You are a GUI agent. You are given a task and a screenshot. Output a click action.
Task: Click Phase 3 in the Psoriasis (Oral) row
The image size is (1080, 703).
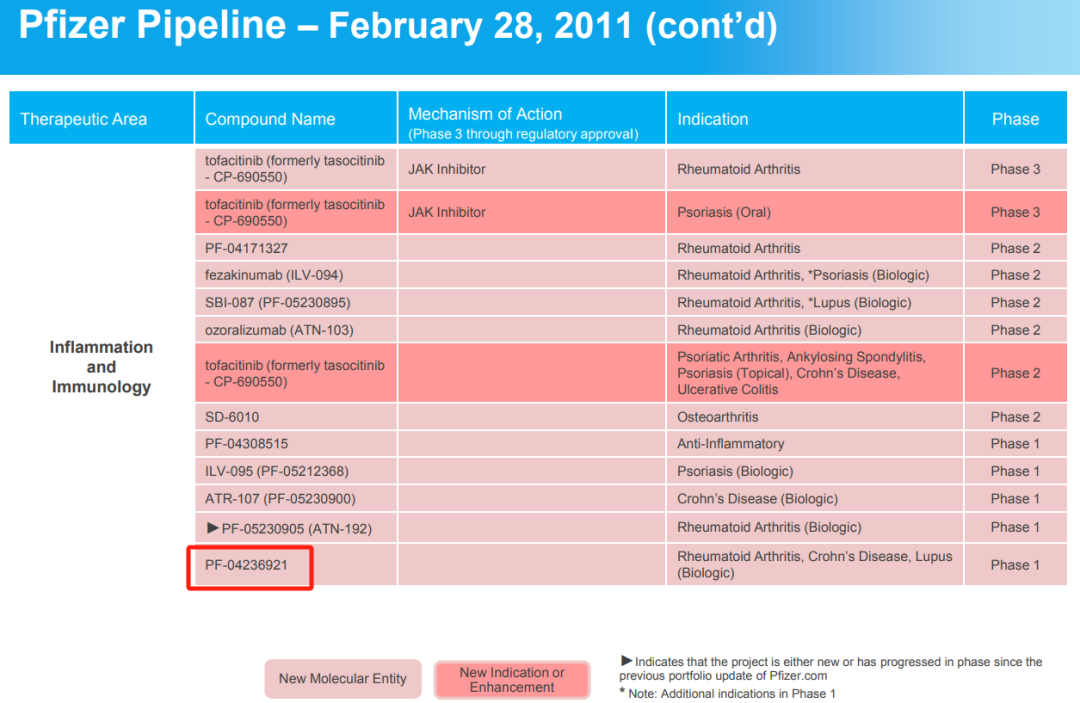point(1015,213)
